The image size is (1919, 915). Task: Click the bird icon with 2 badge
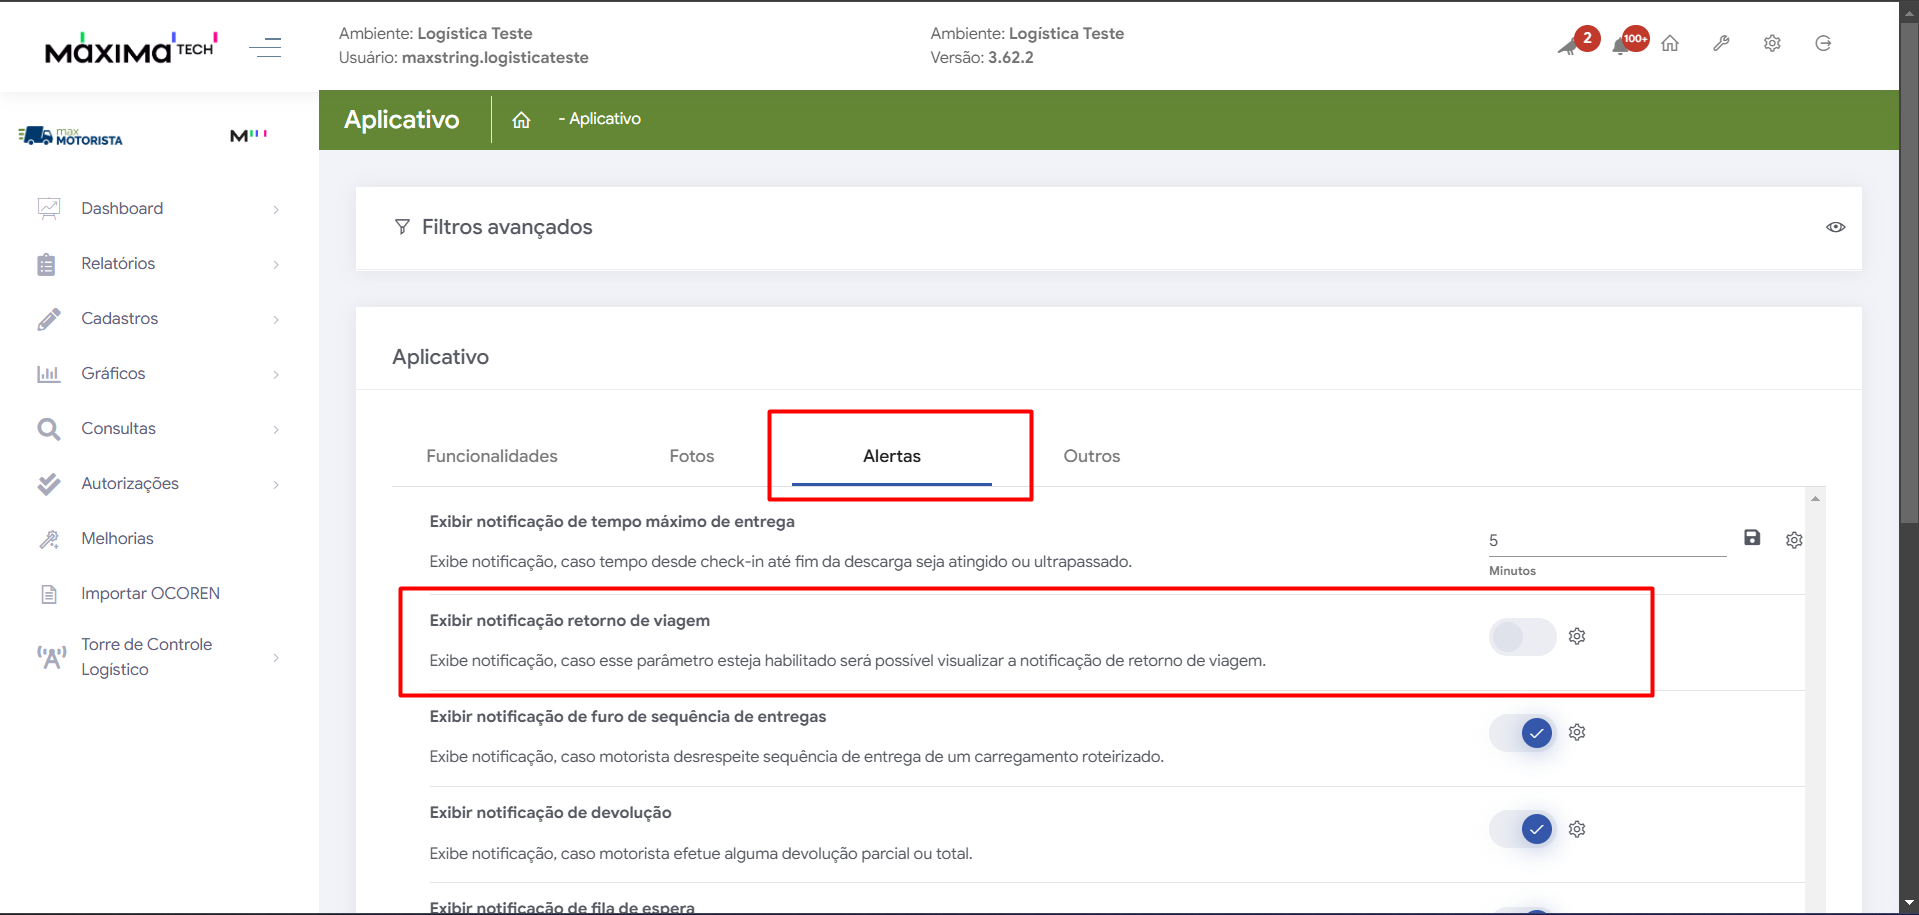pyautogui.click(x=1570, y=45)
